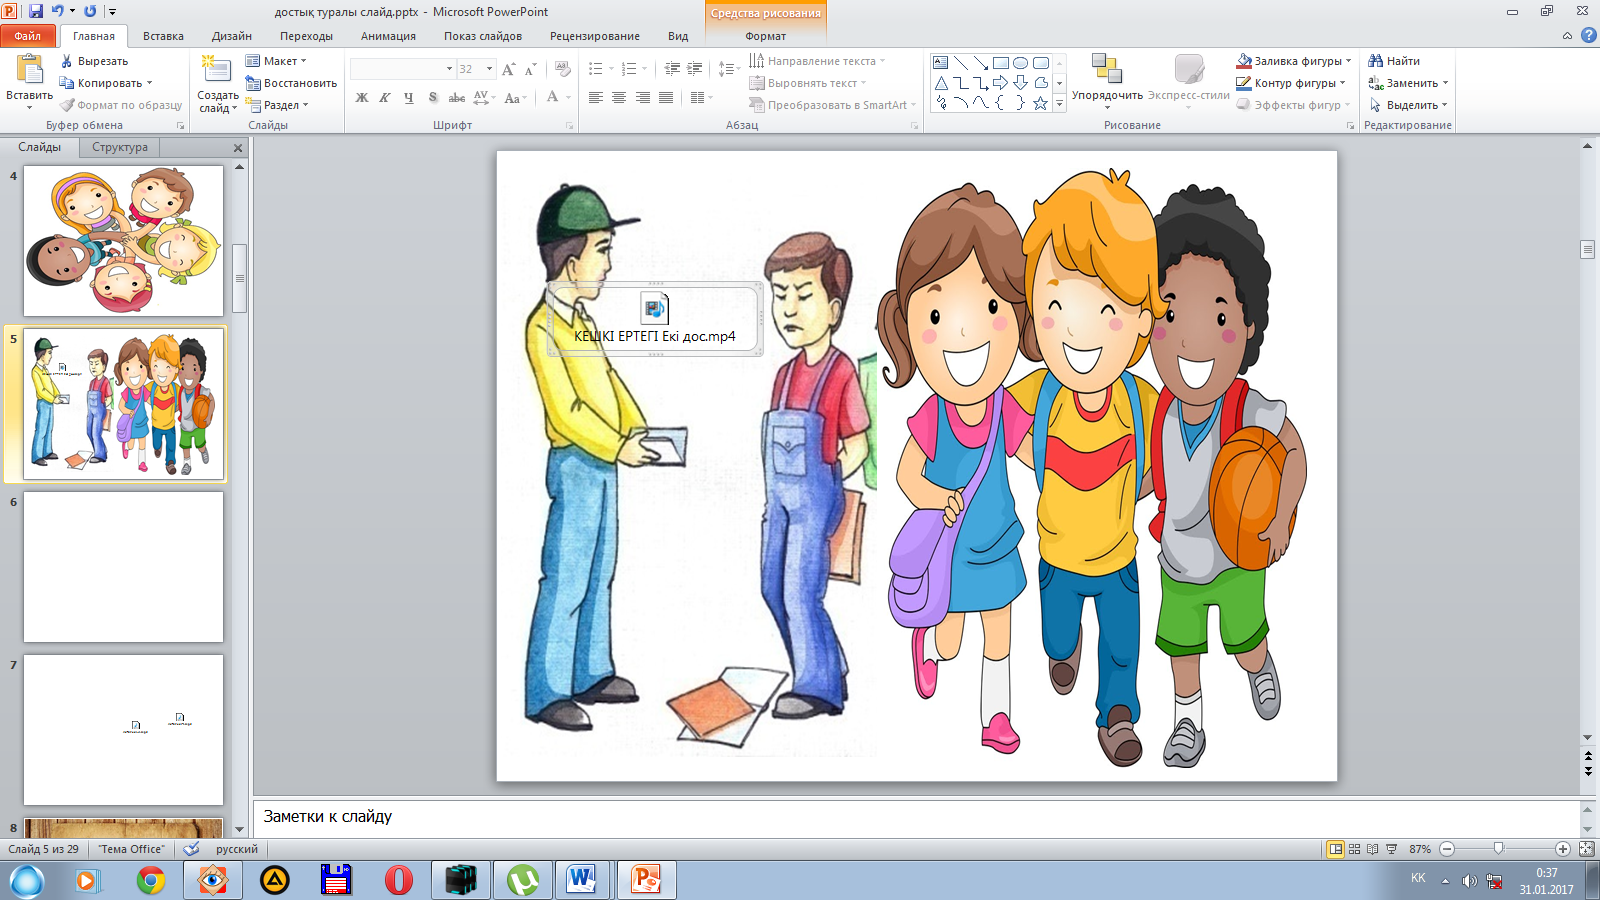
Task: Open the slide sorter view in status bar
Action: 1354,849
